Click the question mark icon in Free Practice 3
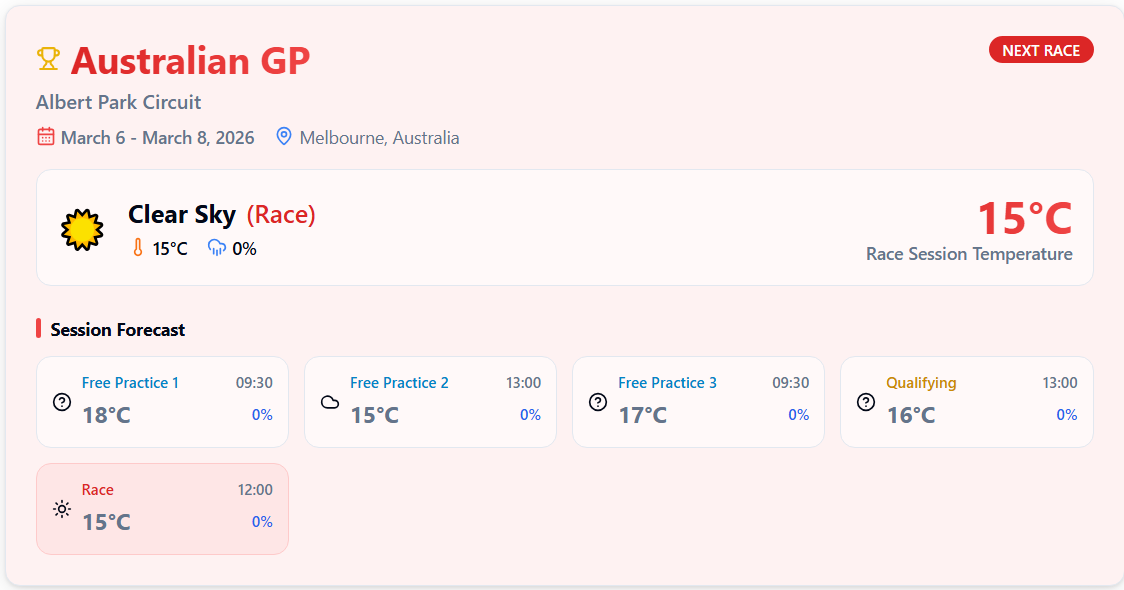This screenshot has height=590, width=1124. coord(598,402)
